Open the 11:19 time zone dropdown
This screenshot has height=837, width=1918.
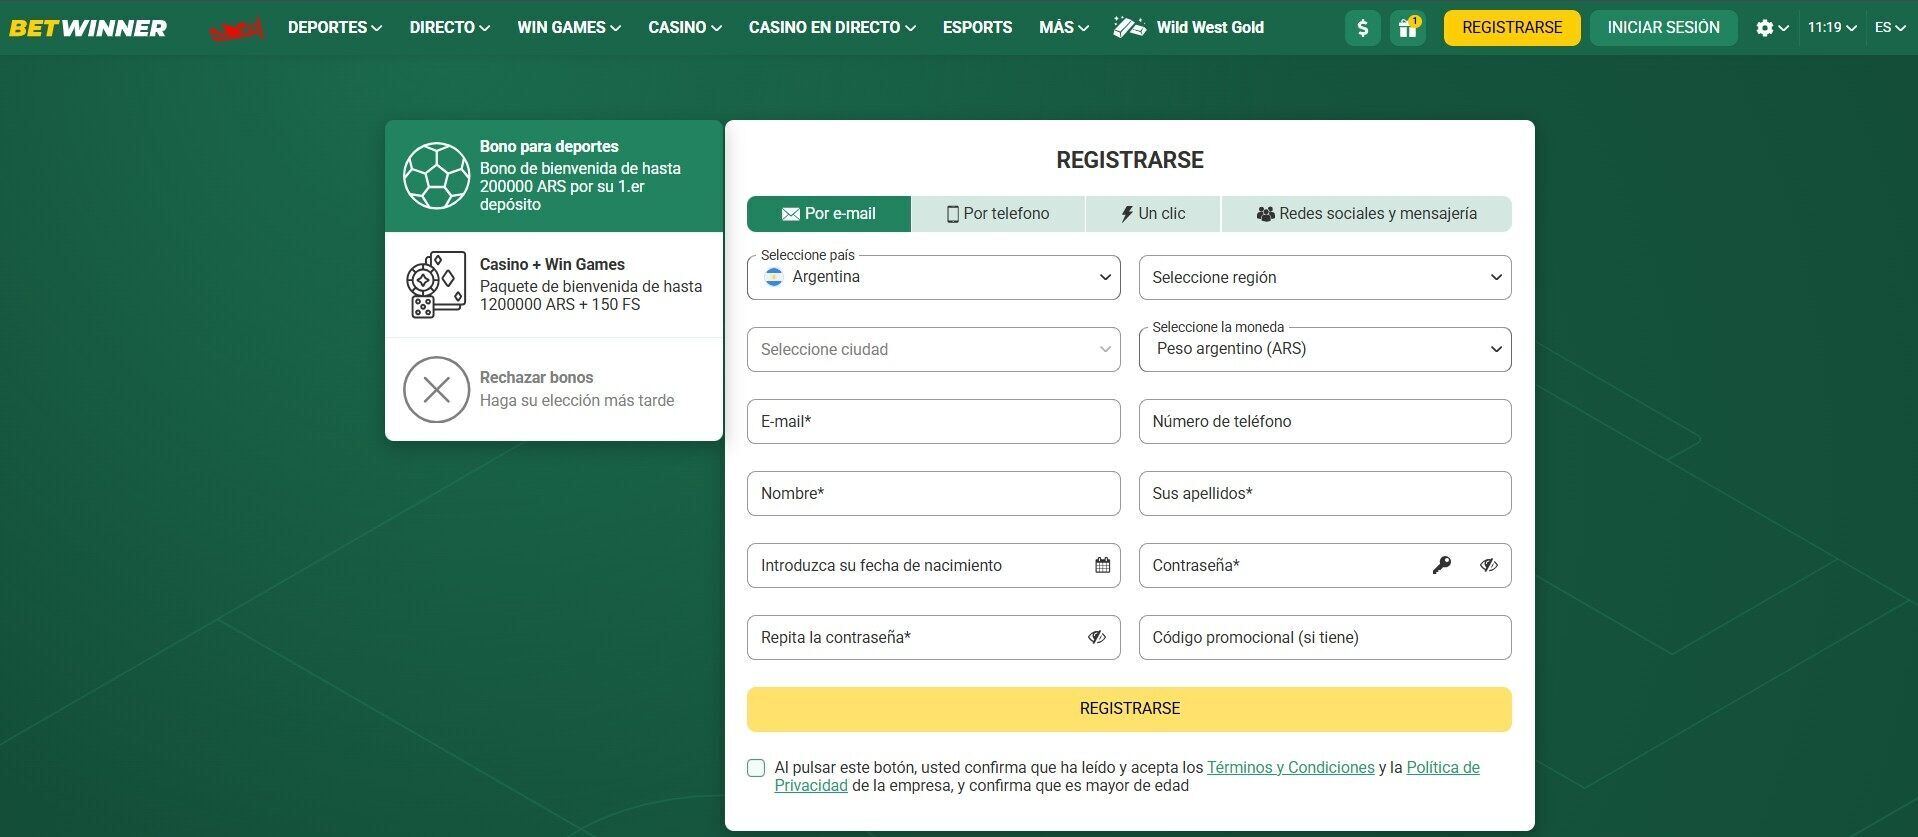pos(1832,28)
